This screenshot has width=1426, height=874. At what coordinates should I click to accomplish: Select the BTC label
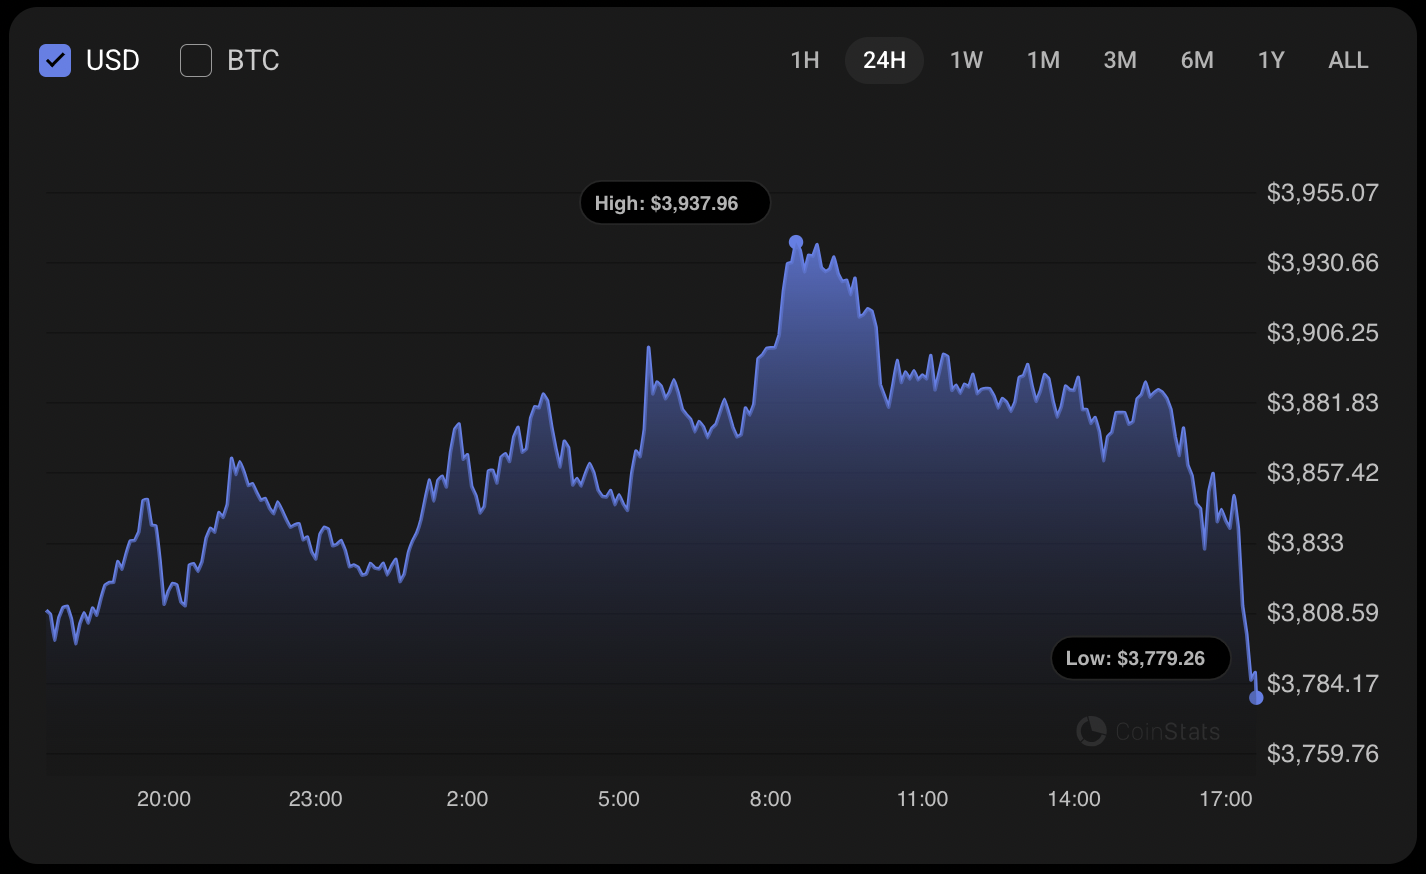pyautogui.click(x=253, y=60)
